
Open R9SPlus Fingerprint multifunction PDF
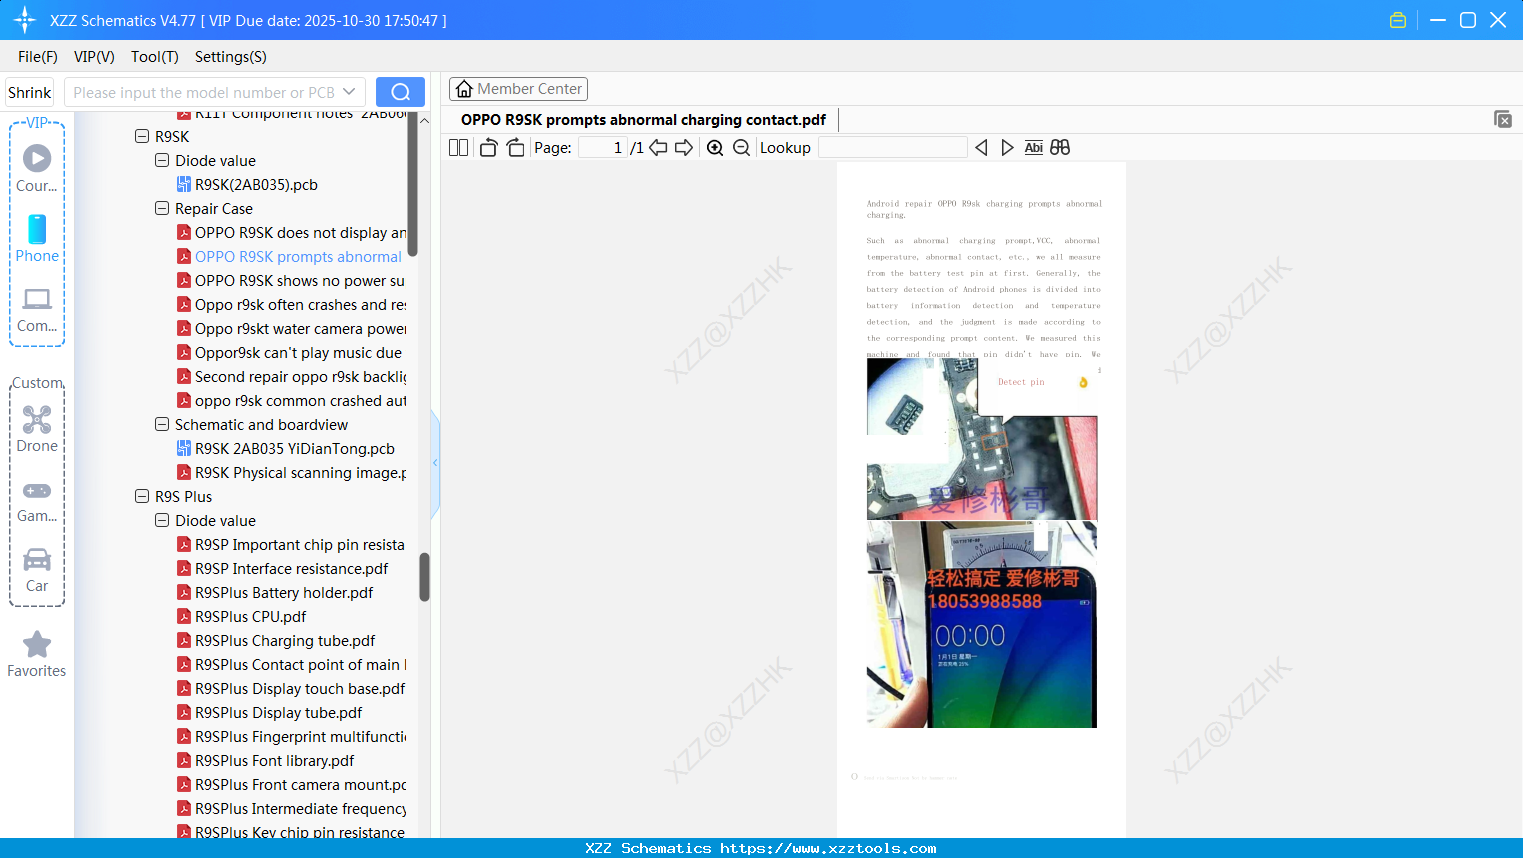pos(291,736)
